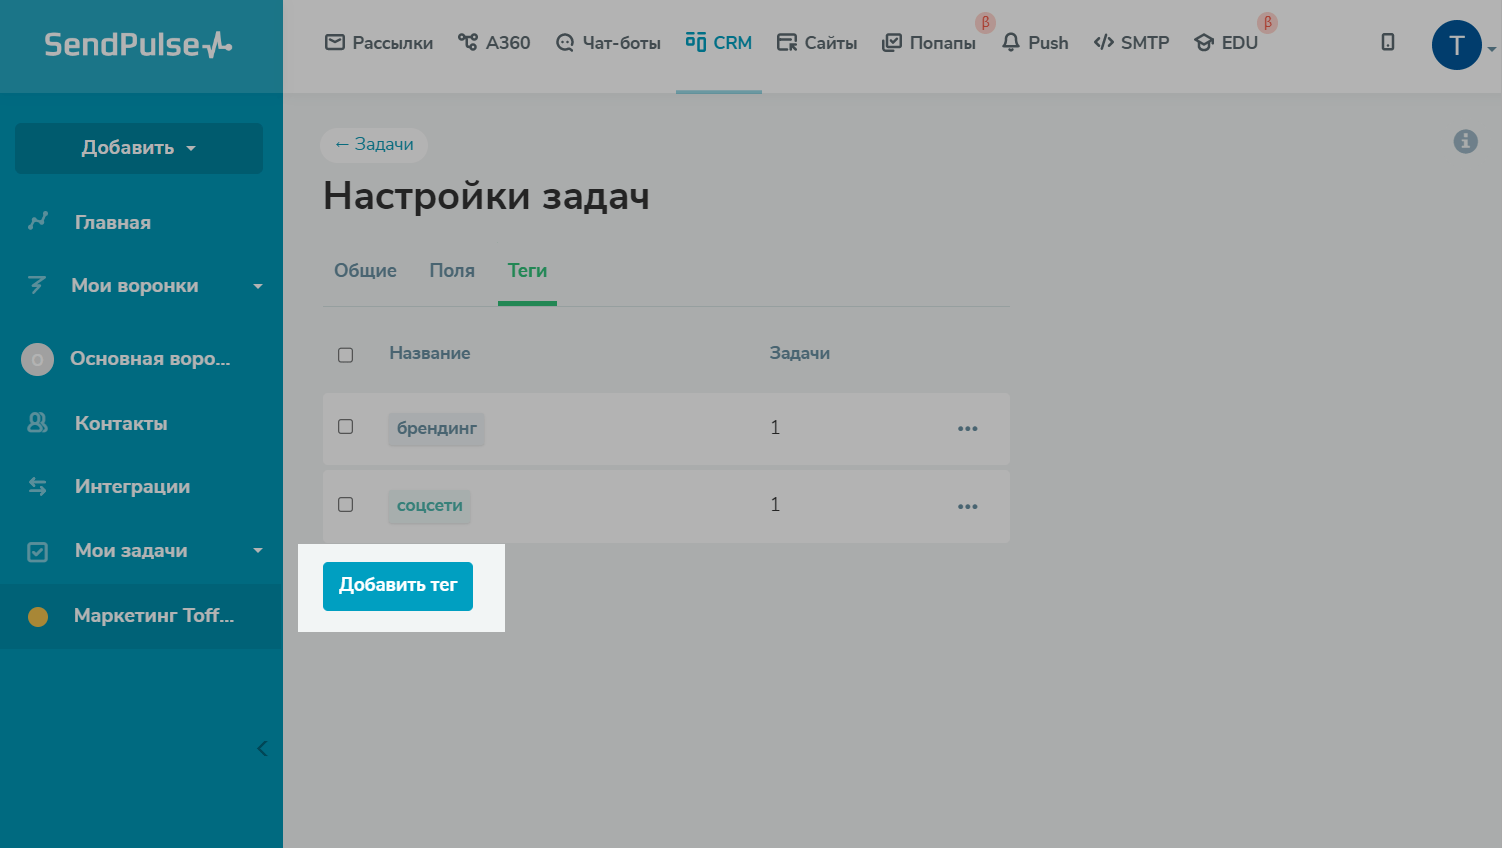Screen dimensions: 1502x848
Task: Click the SendPulse logo
Action: 138,45
